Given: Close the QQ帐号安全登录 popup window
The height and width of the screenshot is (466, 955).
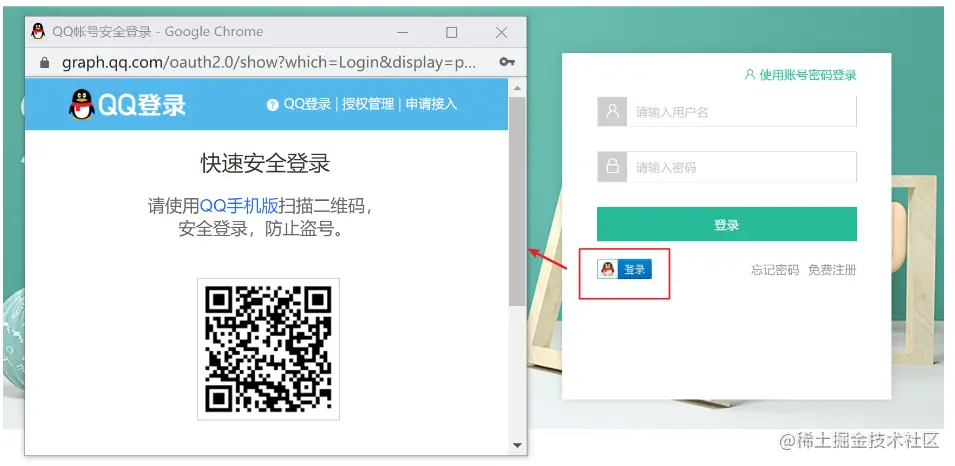Looking at the screenshot, I should [x=501, y=32].
